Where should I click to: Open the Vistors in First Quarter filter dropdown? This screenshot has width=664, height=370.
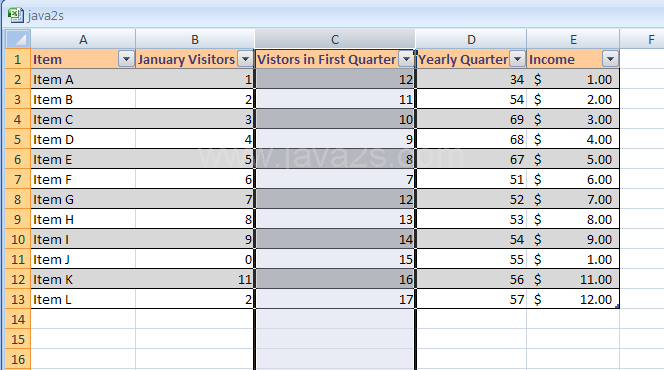click(407, 59)
